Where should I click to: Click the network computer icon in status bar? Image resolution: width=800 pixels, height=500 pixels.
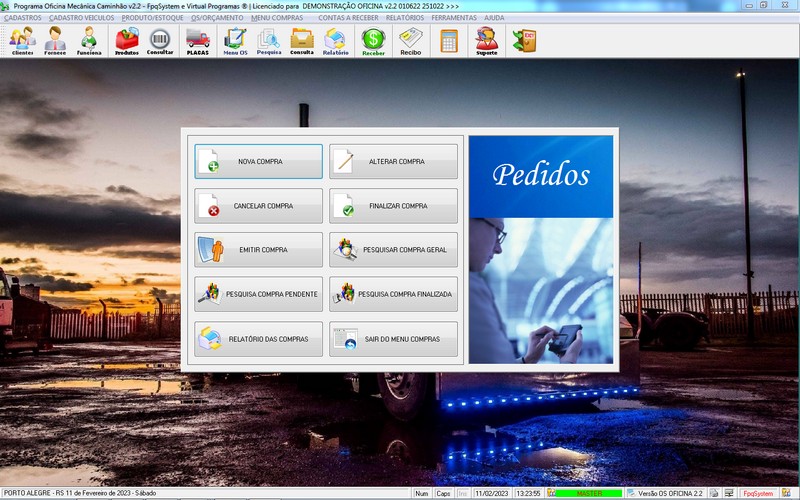729,493
